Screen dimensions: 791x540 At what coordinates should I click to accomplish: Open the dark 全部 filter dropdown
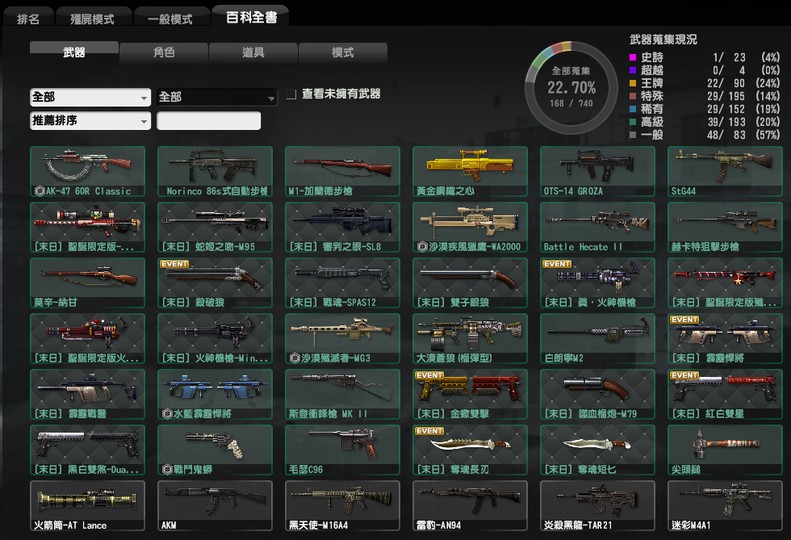pos(217,97)
